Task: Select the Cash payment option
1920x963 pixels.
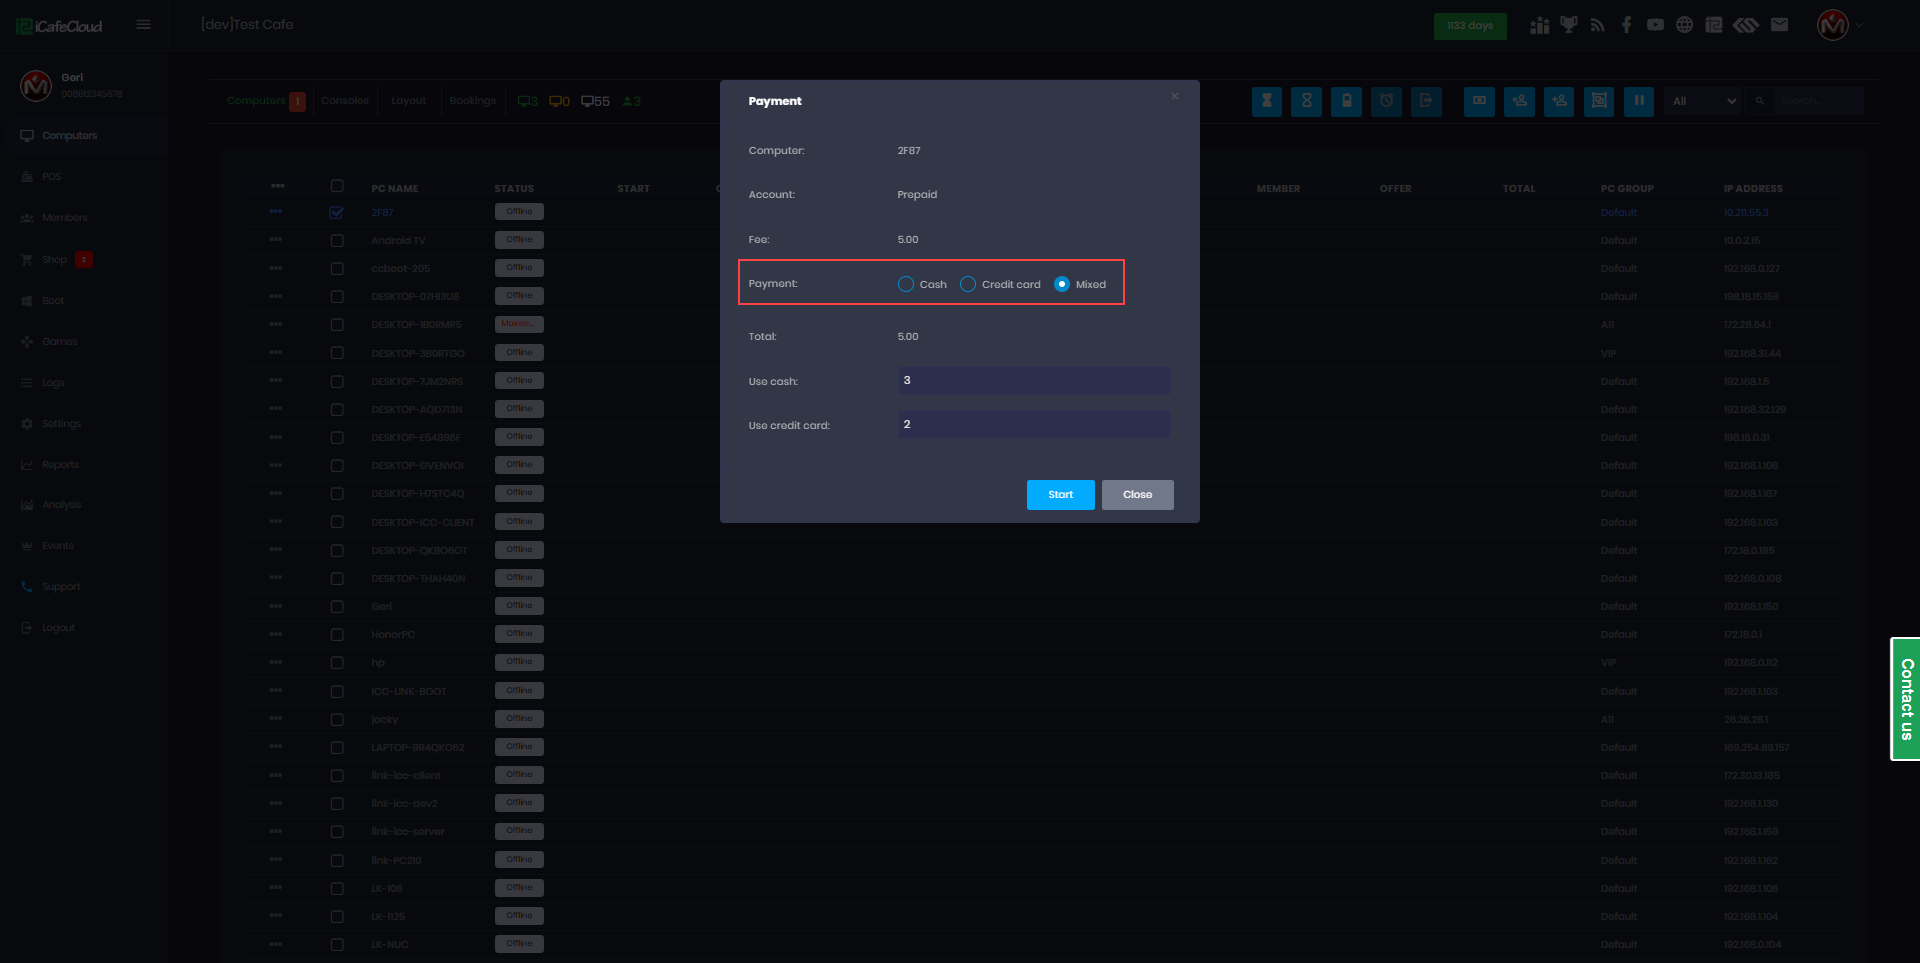Action: (906, 284)
